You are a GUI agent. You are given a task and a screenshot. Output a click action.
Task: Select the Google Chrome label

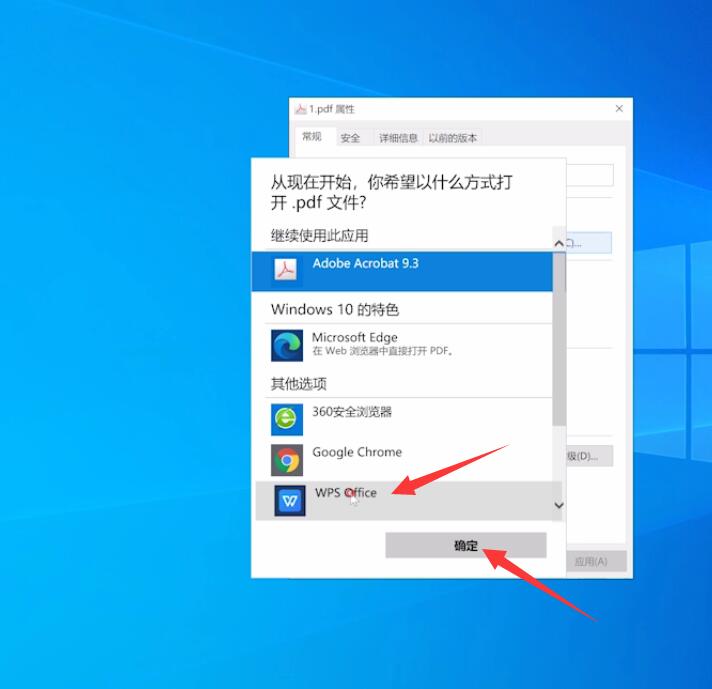click(x=357, y=452)
